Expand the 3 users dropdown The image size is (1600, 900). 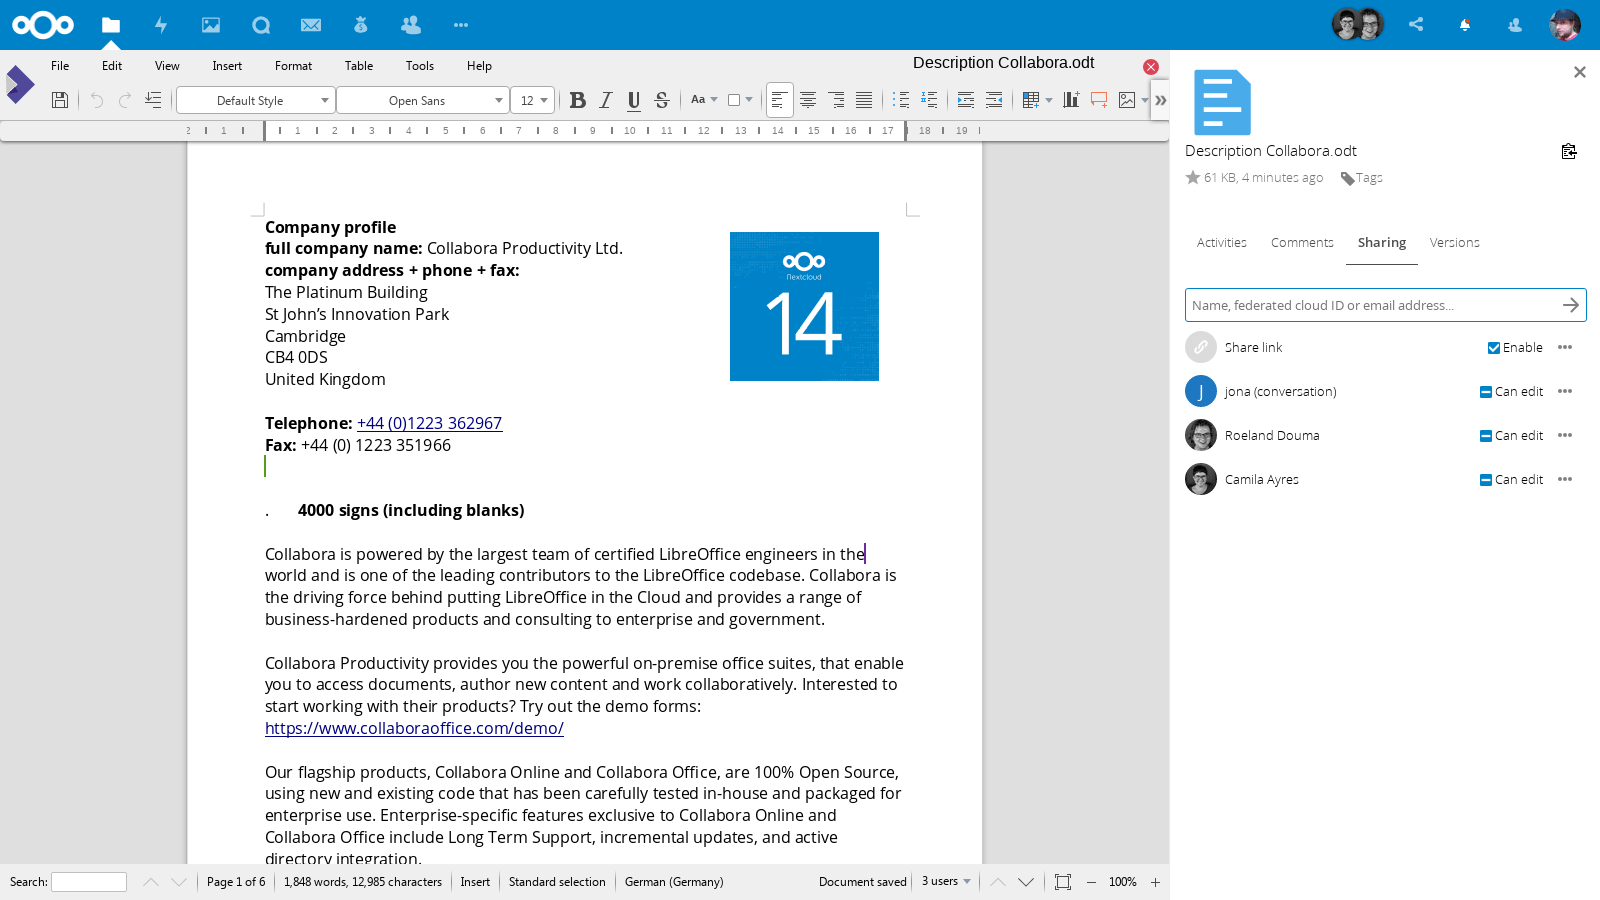tap(946, 881)
